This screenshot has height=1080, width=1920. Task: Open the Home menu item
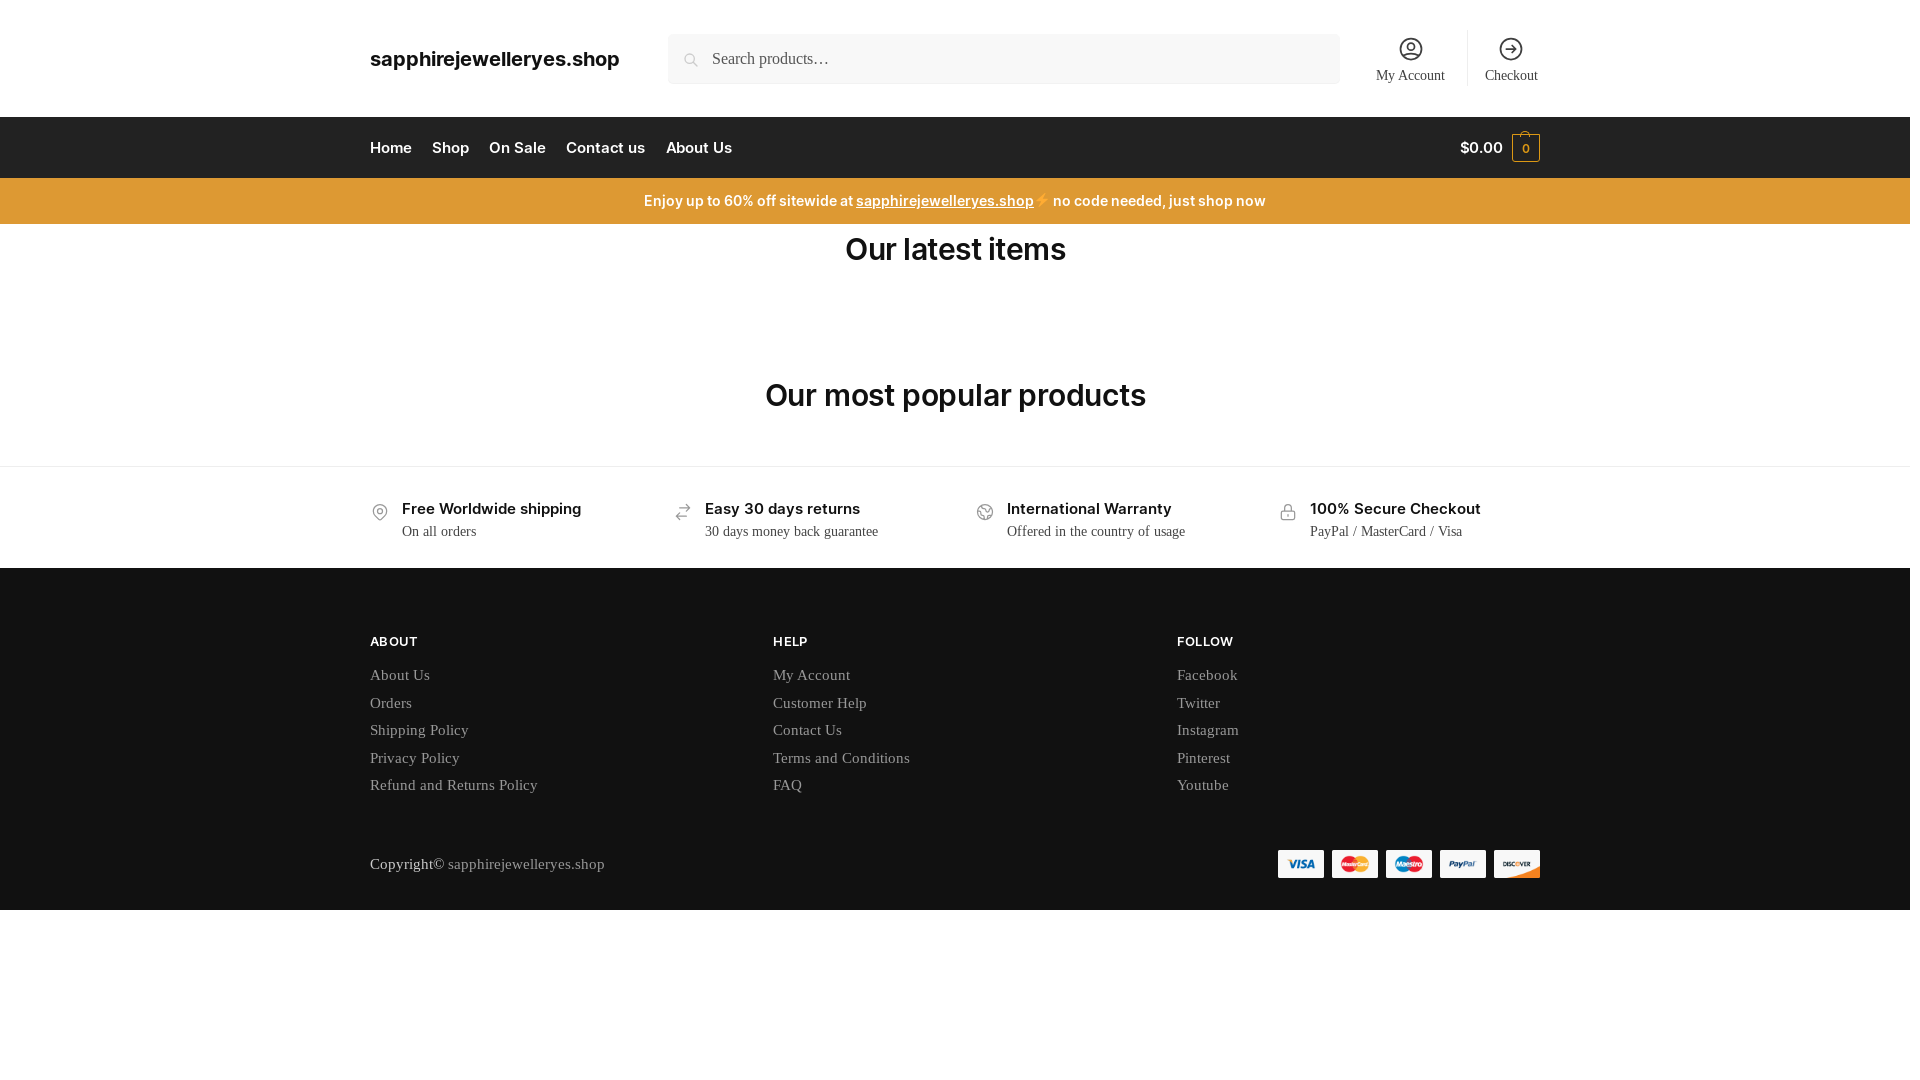coord(391,148)
